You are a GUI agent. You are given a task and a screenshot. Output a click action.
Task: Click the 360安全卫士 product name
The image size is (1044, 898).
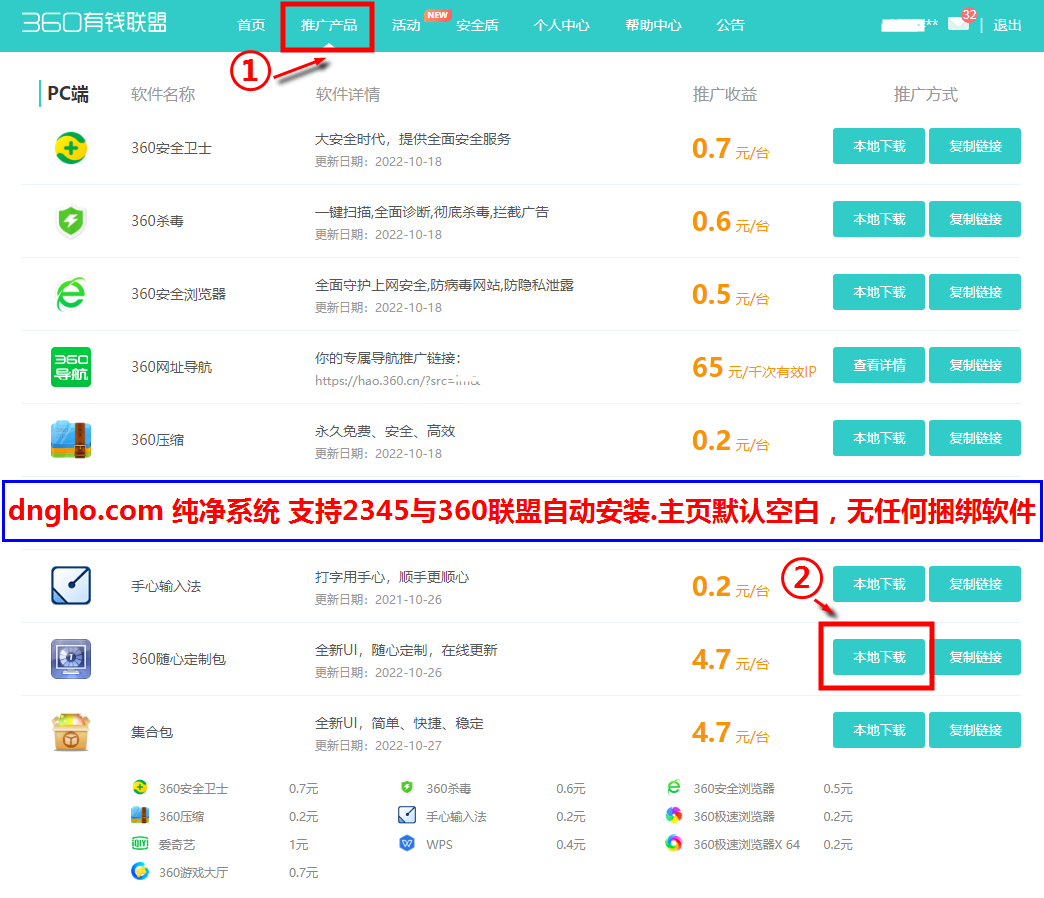[171, 148]
